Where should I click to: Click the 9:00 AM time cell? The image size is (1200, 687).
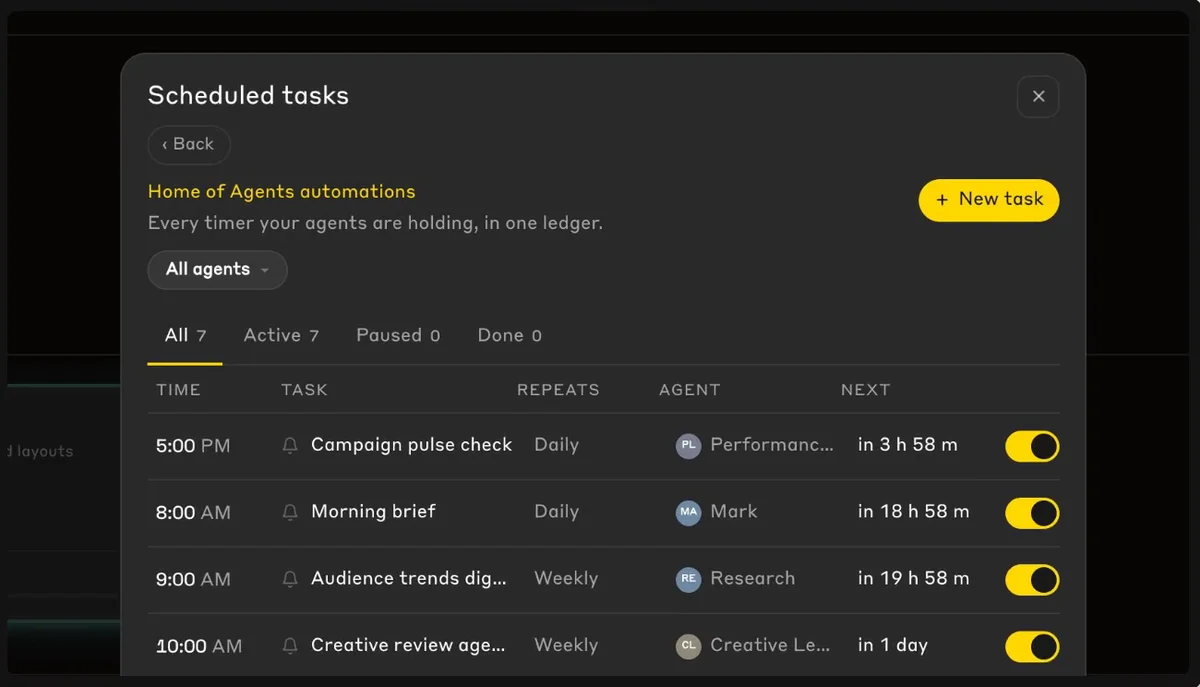click(x=193, y=579)
